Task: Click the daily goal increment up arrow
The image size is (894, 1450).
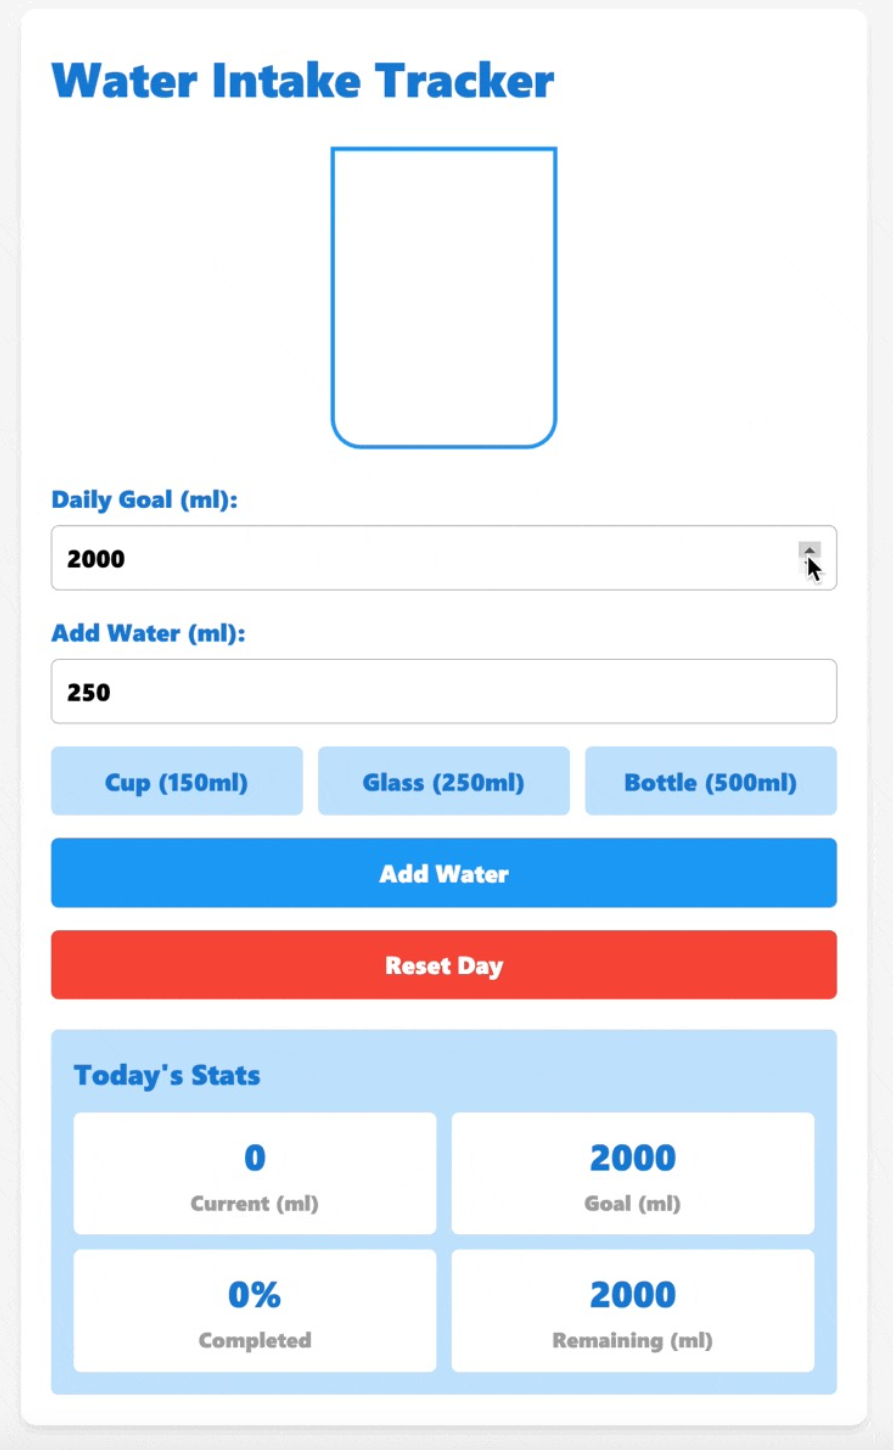Action: [x=809, y=550]
